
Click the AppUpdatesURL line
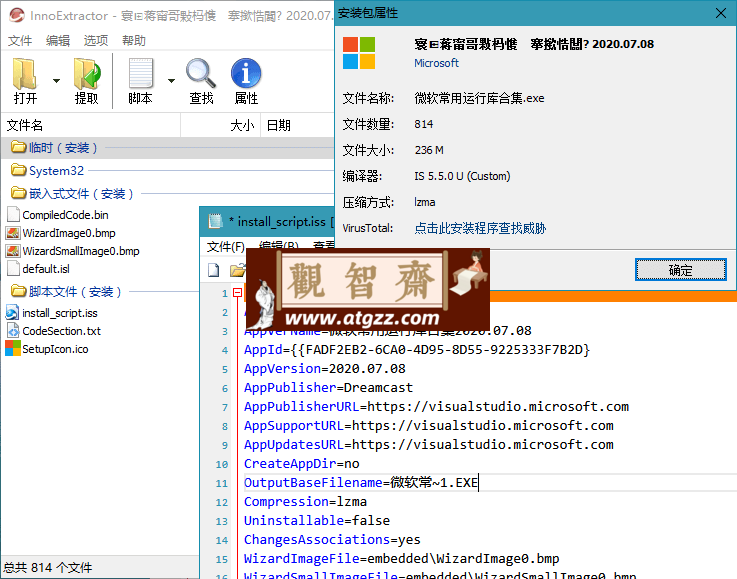click(428, 445)
